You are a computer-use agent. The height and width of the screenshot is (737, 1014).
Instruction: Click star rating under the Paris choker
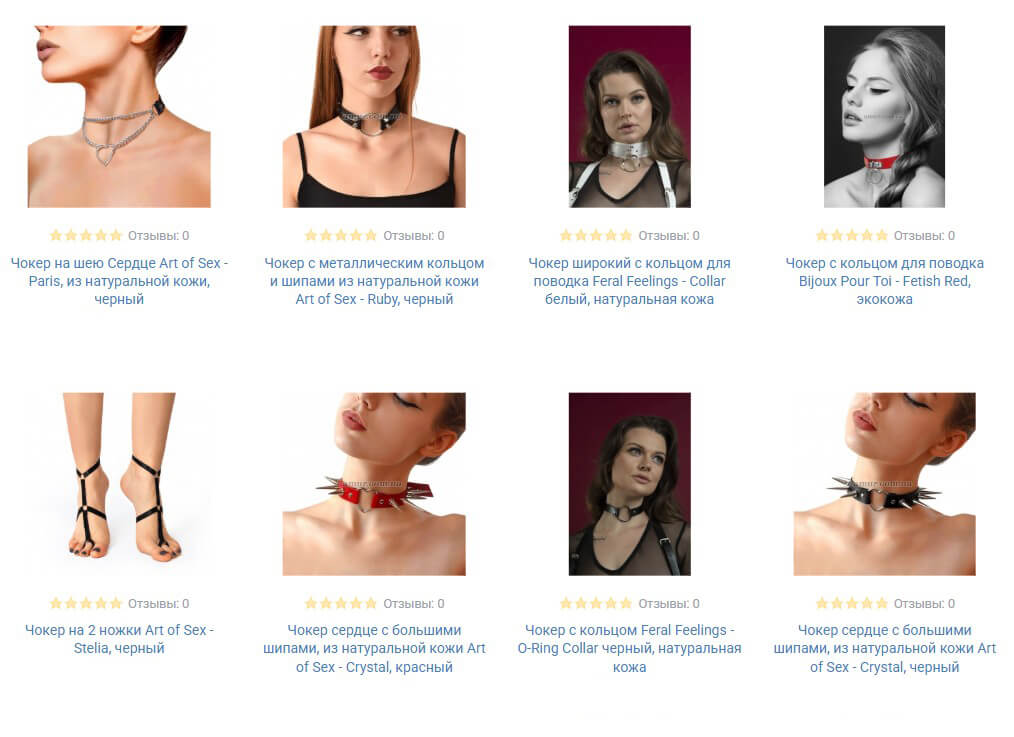[x=85, y=235]
